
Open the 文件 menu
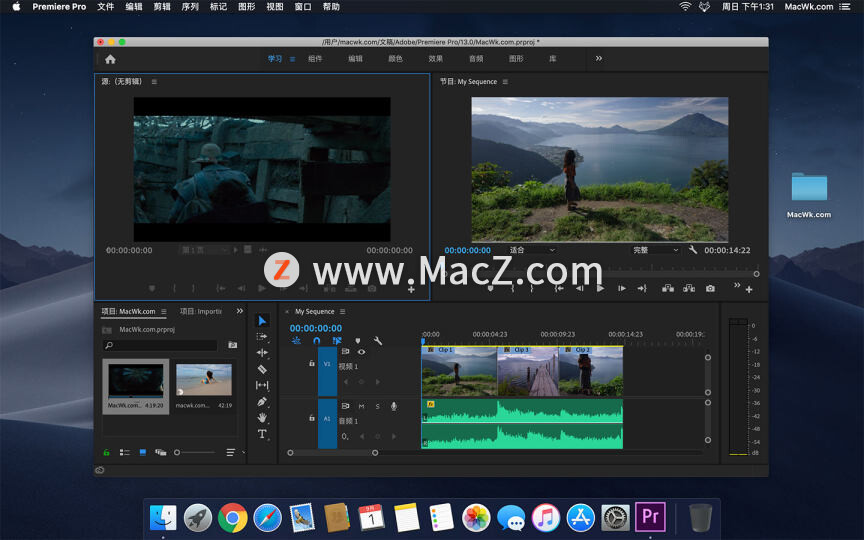105,7
